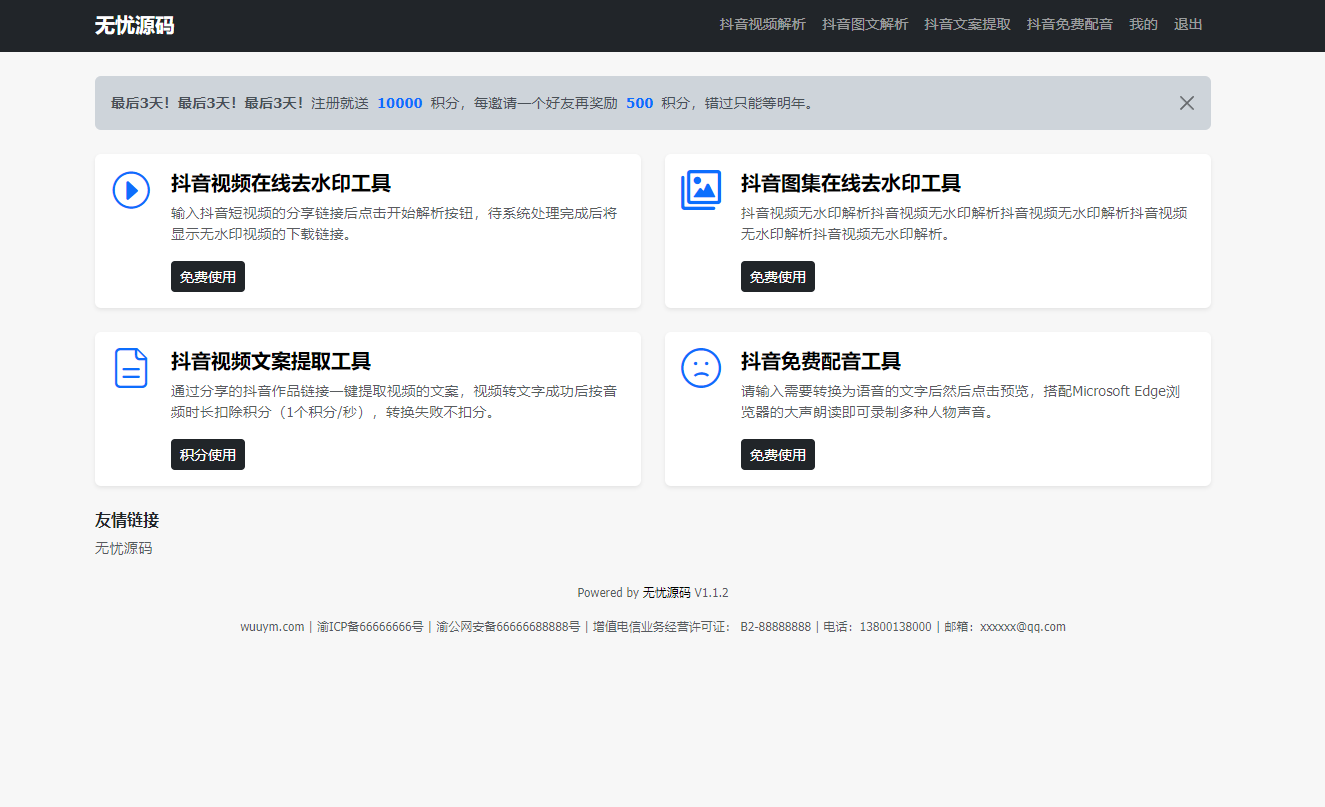Open the 我的 account page

(x=1143, y=24)
